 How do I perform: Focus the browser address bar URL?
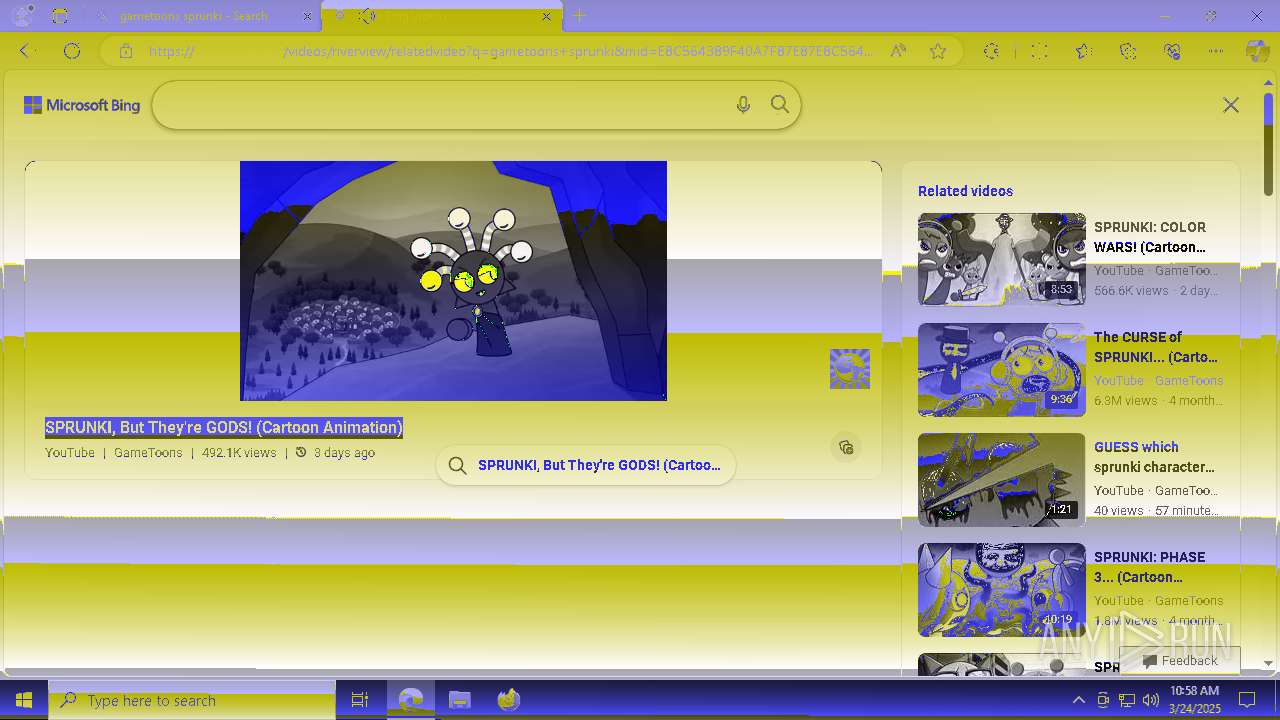[x=510, y=51]
